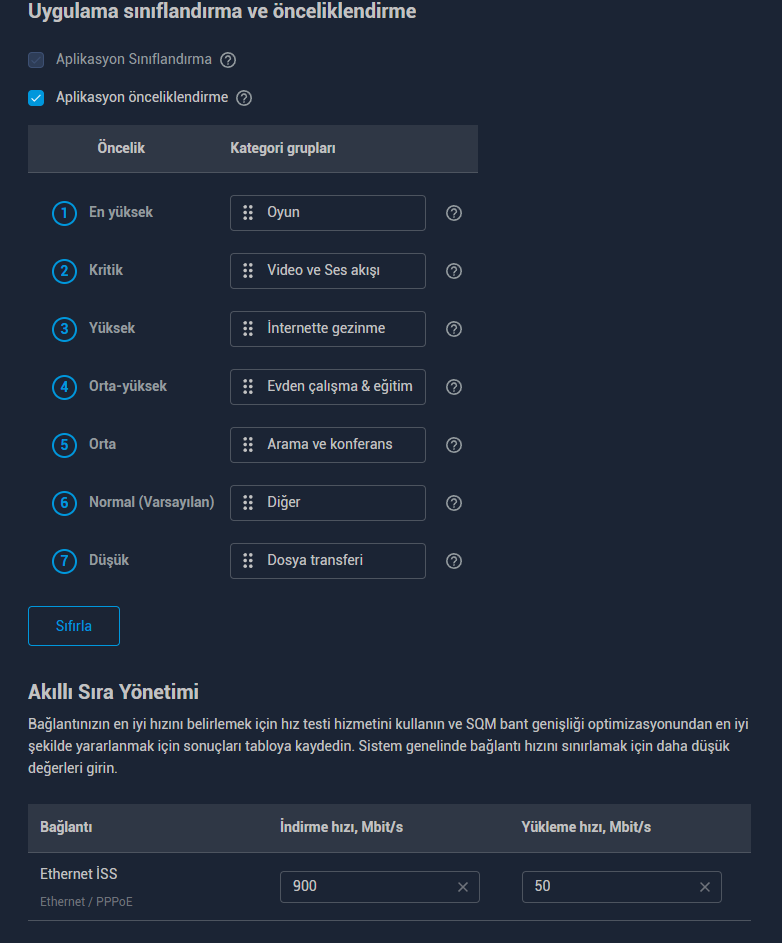Click help icon next to Aplikasyon önceliklendirme
Viewport: 782px width, 943px height.
[244, 98]
